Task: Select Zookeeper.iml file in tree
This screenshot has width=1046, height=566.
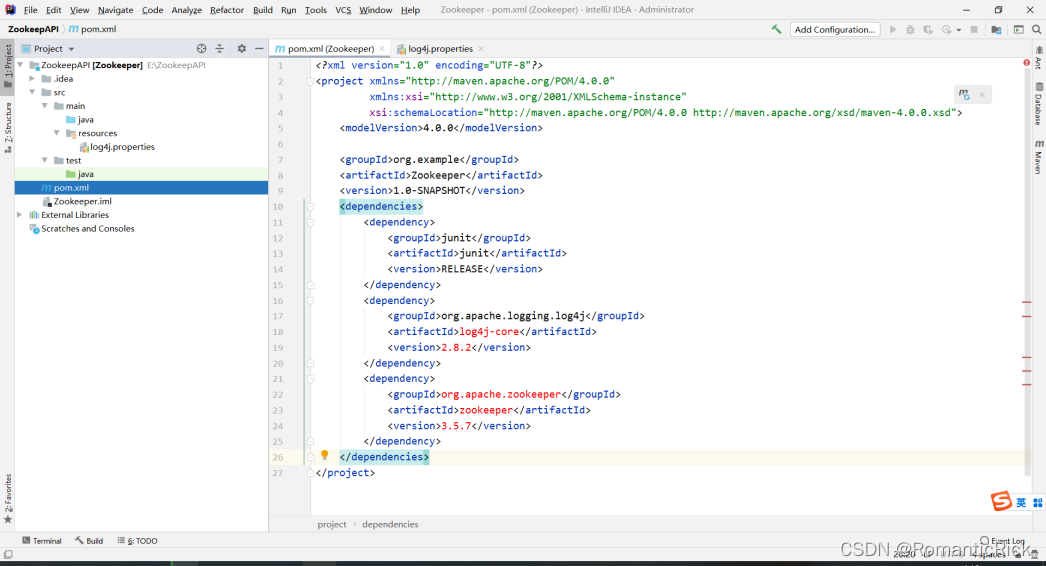Action: click(x=83, y=201)
